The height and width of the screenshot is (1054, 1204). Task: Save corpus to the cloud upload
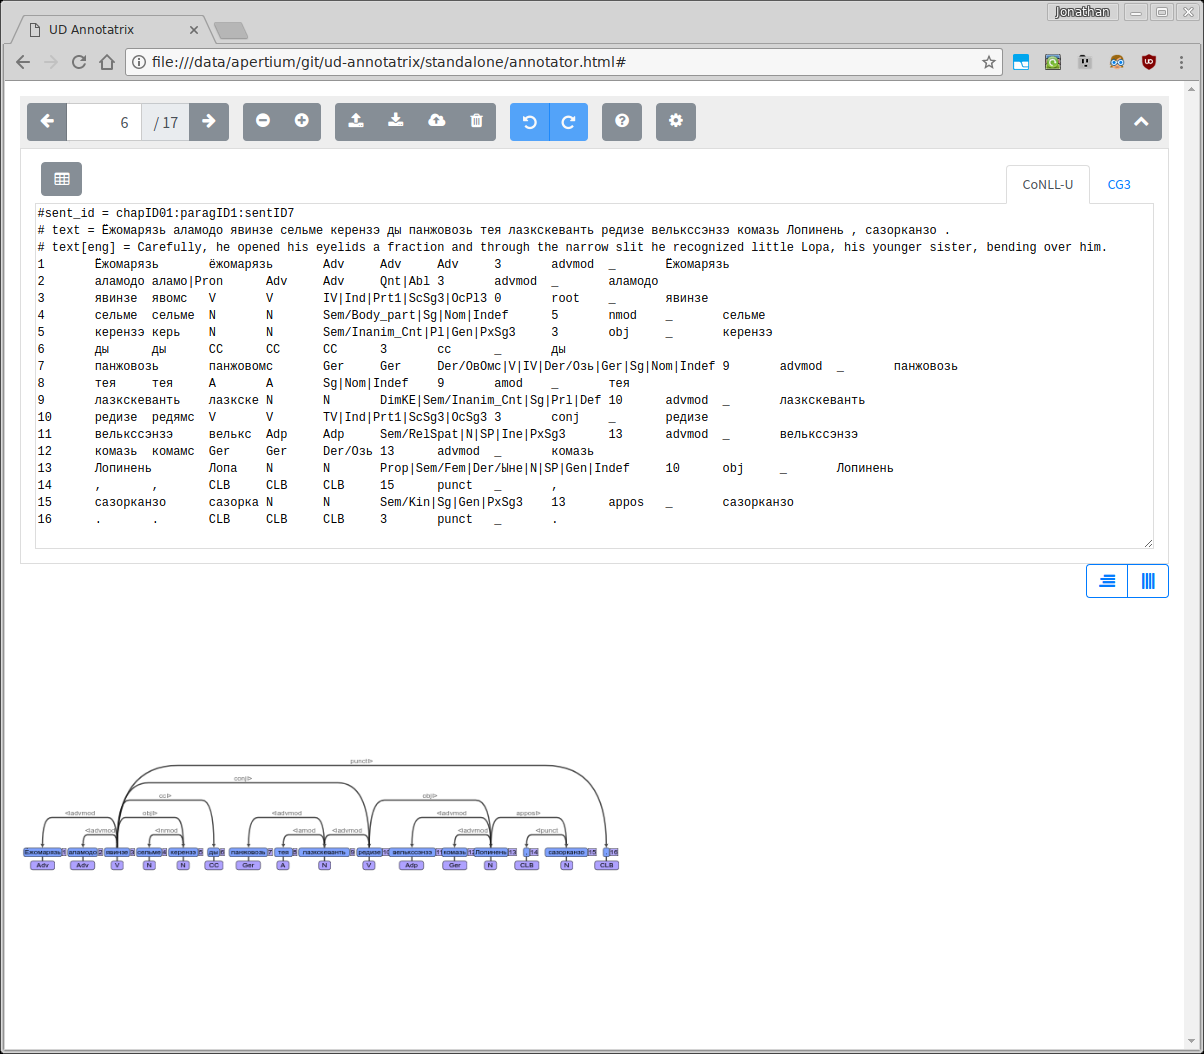tap(436, 121)
